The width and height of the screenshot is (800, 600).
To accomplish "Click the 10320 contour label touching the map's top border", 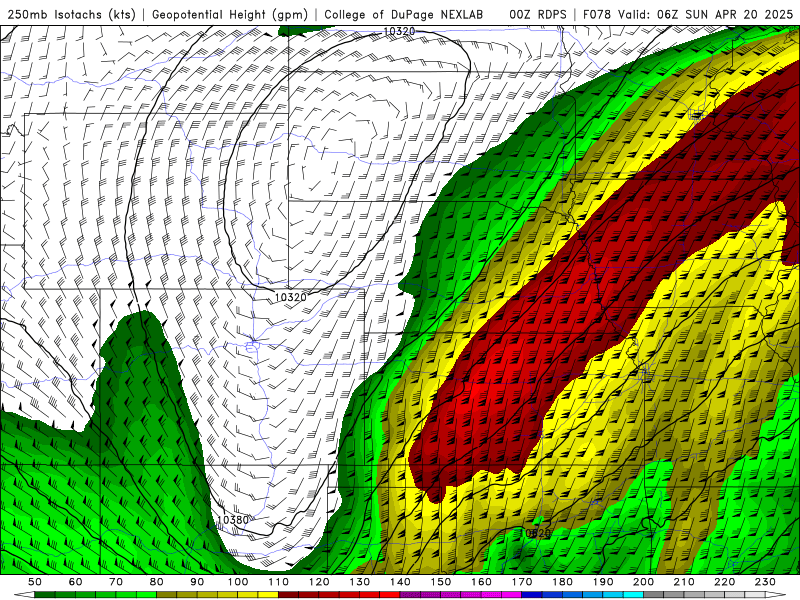I will (399, 31).
